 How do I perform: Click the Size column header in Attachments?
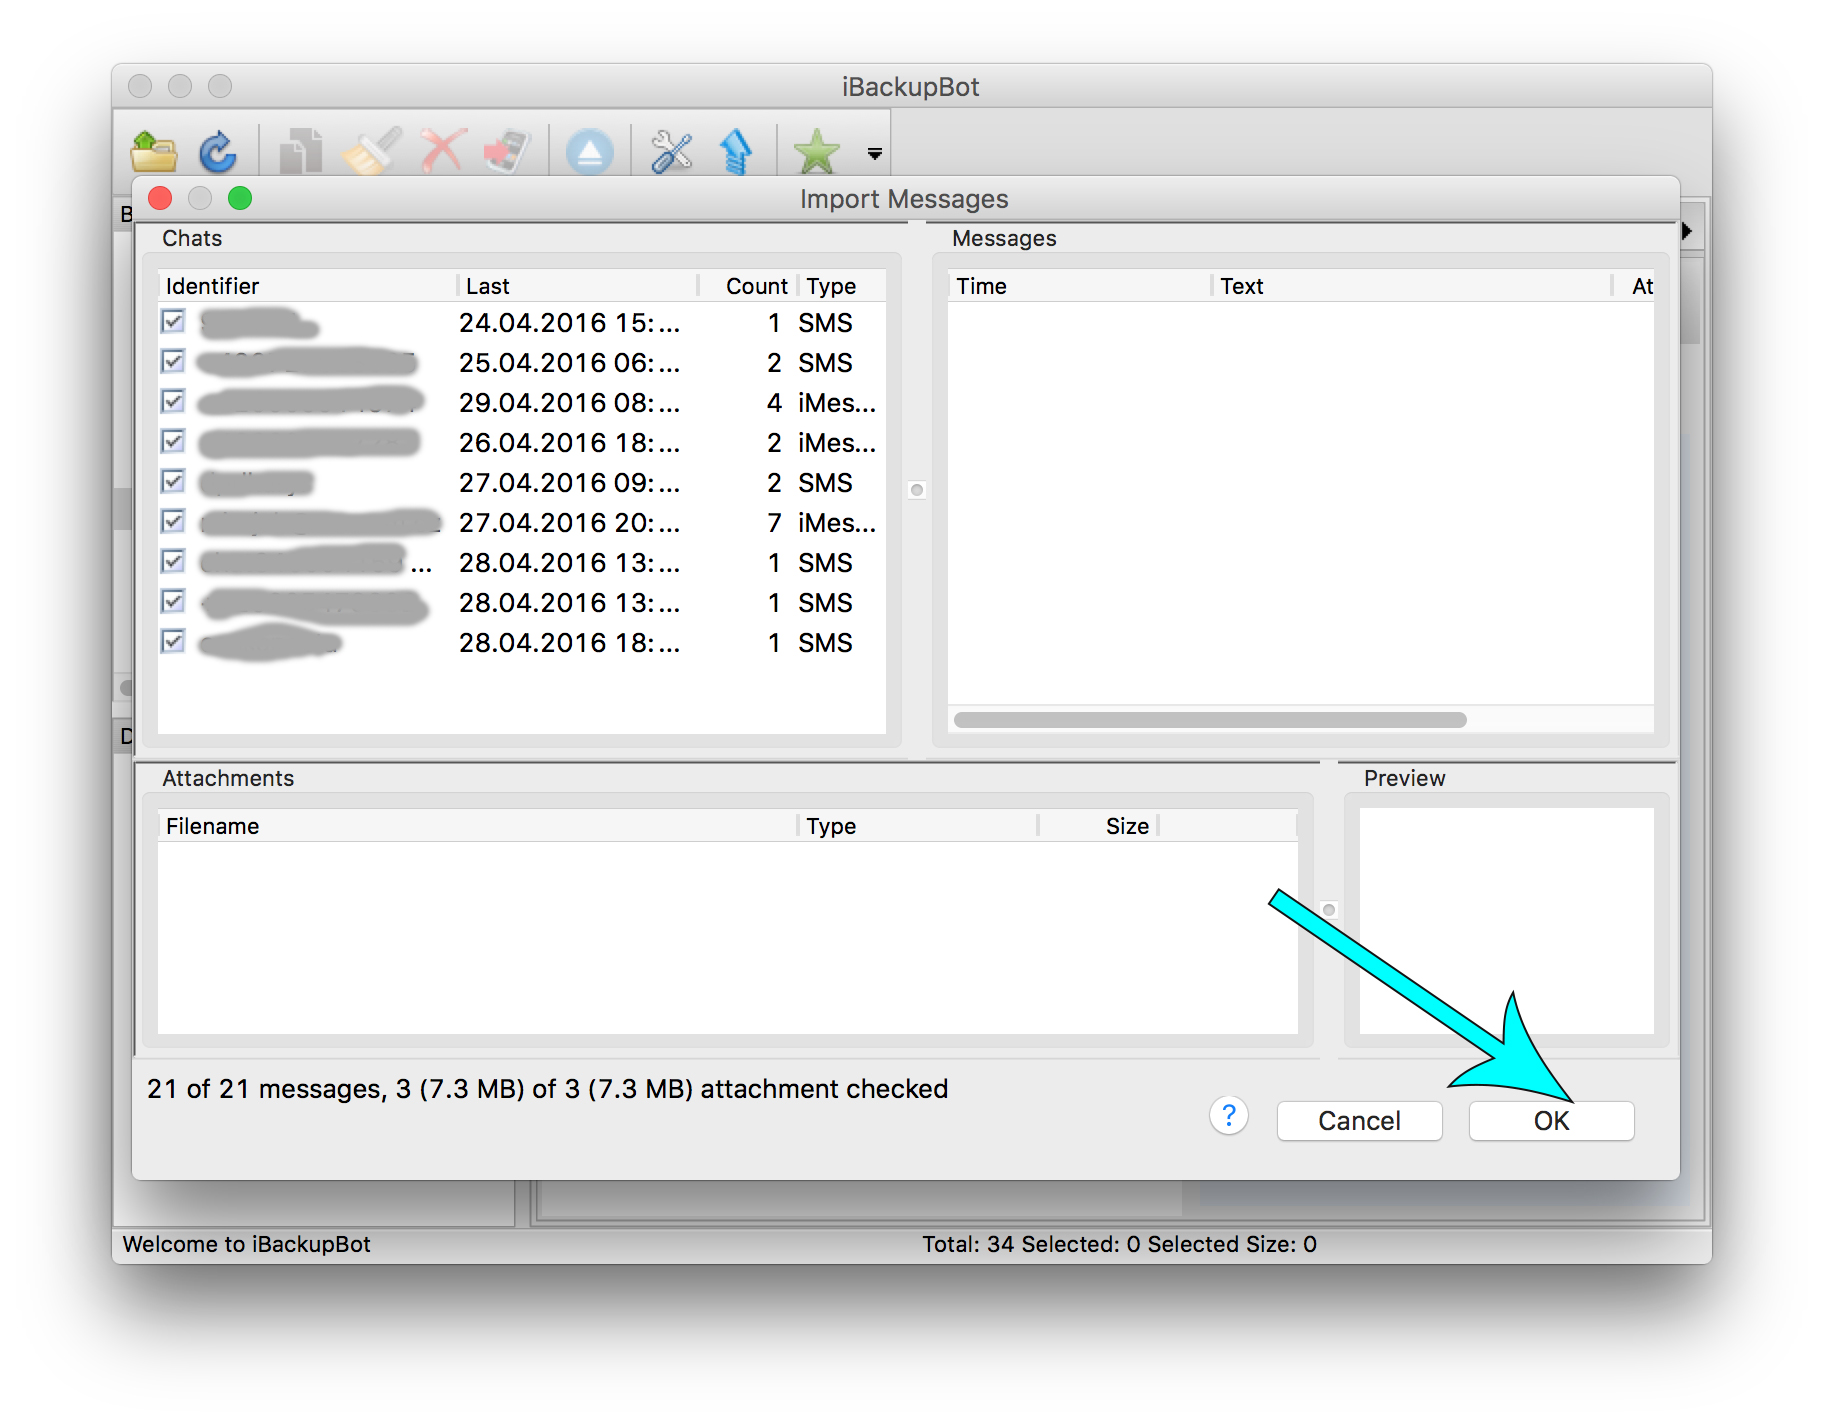pos(1099,826)
